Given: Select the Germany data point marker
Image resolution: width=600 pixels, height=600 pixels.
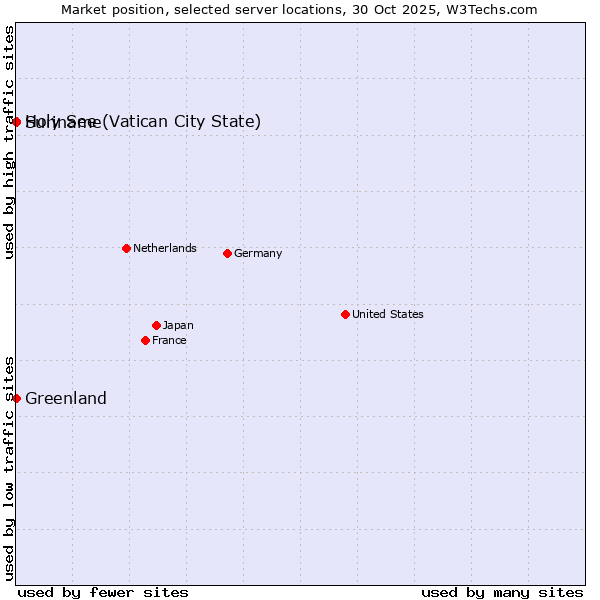Looking at the screenshot, I should coord(227,253).
